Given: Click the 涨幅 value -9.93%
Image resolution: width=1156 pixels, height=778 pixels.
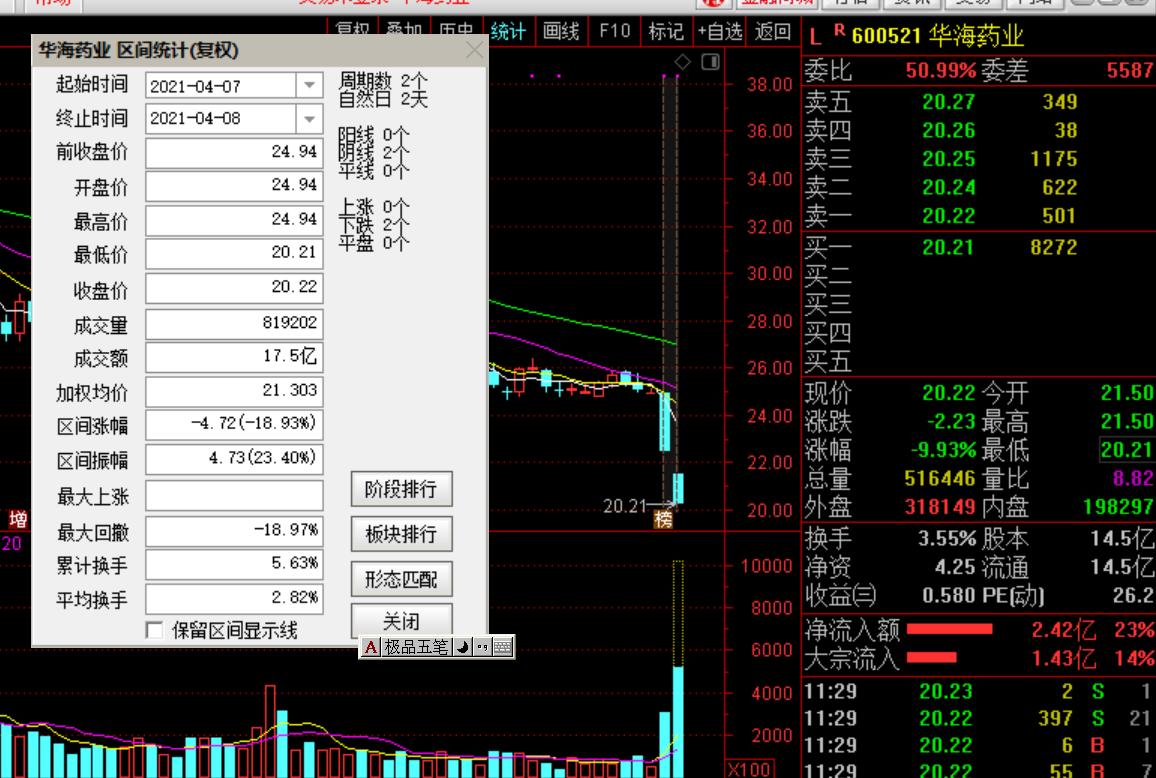Looking at the screenshot, I should [944, 450].
